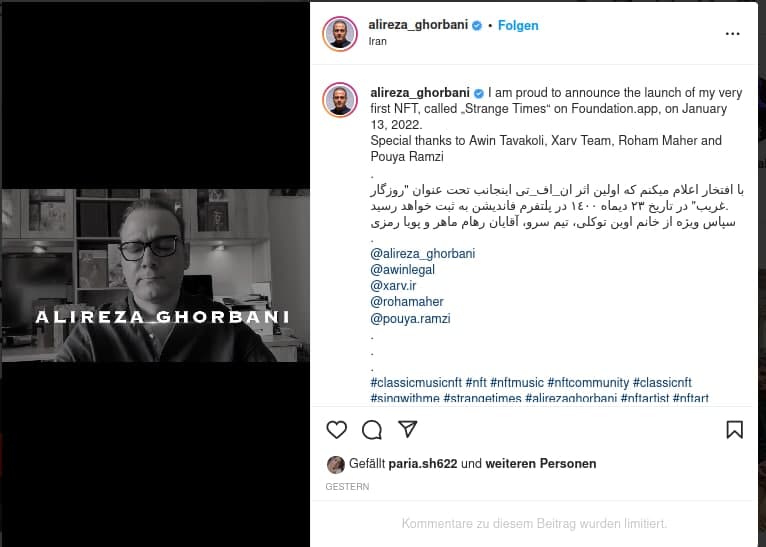Play the Alireza Ghorbani video

point(155,275)
